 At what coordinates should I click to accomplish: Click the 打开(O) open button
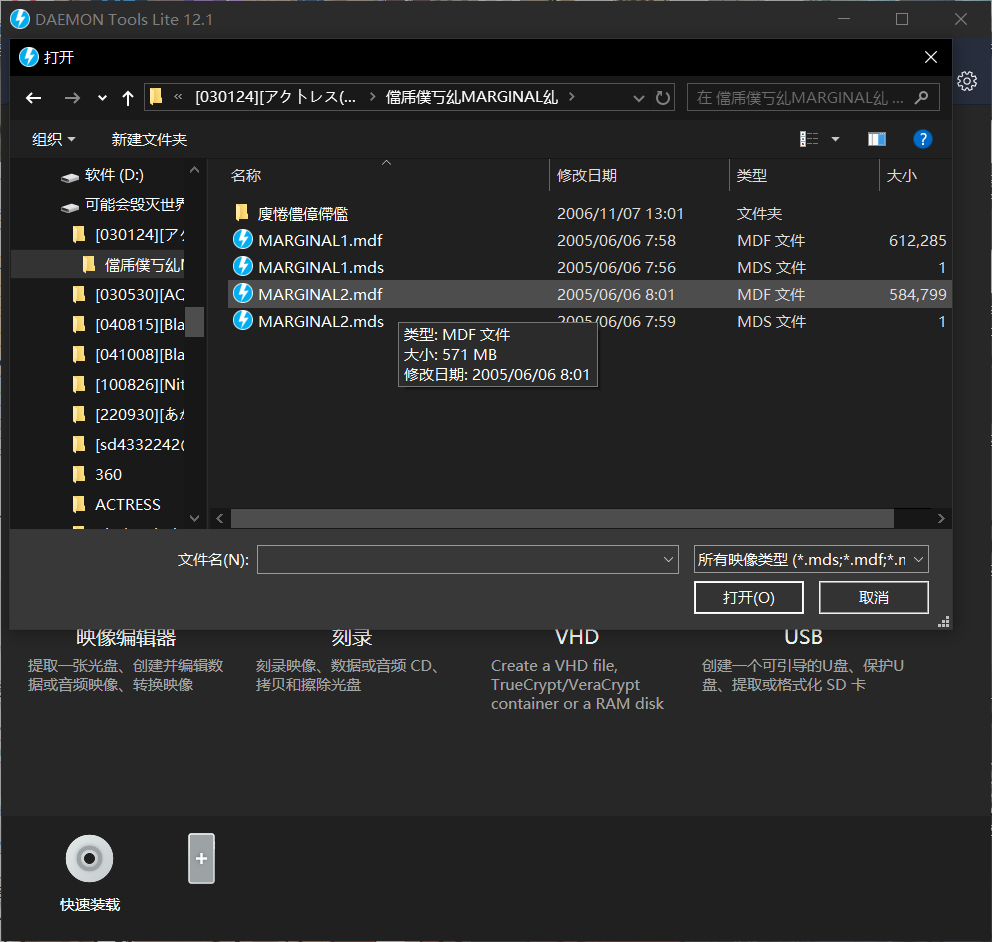[x=748, y=598]
